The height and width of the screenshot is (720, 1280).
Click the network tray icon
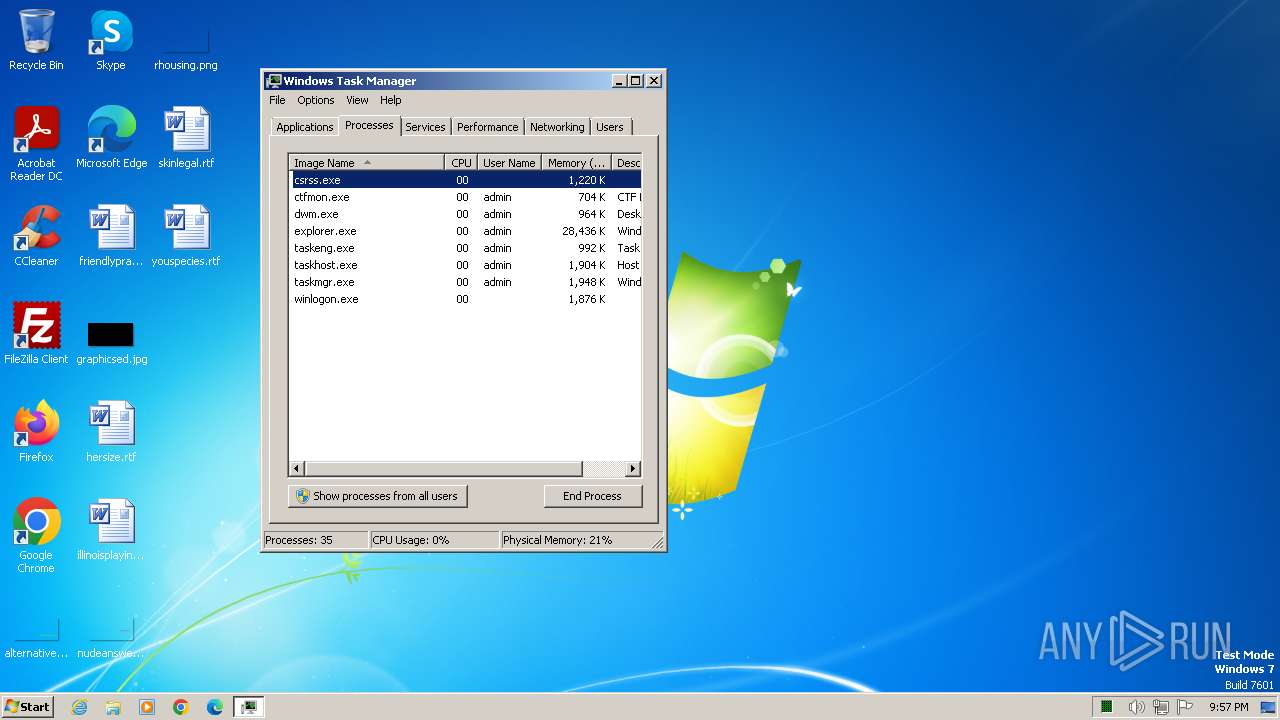pyautogui.click(x=1161, y=707)
